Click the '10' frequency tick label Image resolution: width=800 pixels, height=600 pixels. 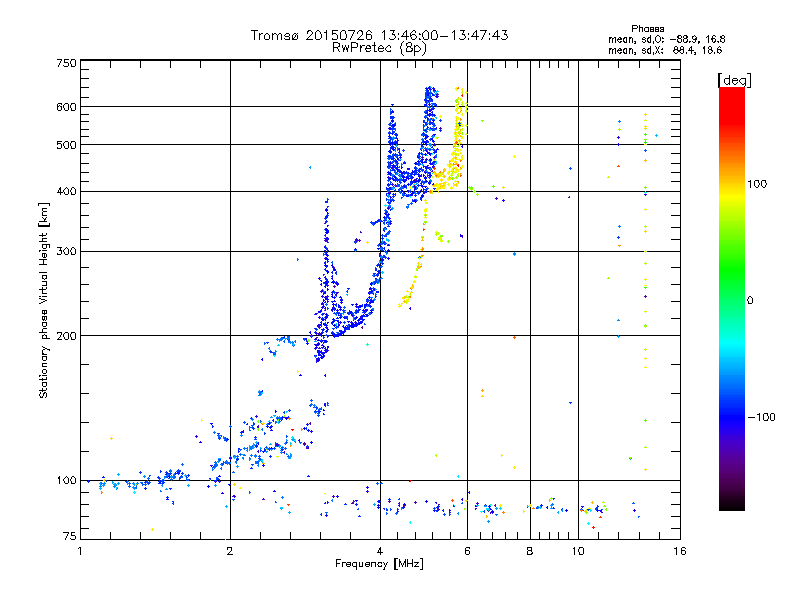(578, 551)
